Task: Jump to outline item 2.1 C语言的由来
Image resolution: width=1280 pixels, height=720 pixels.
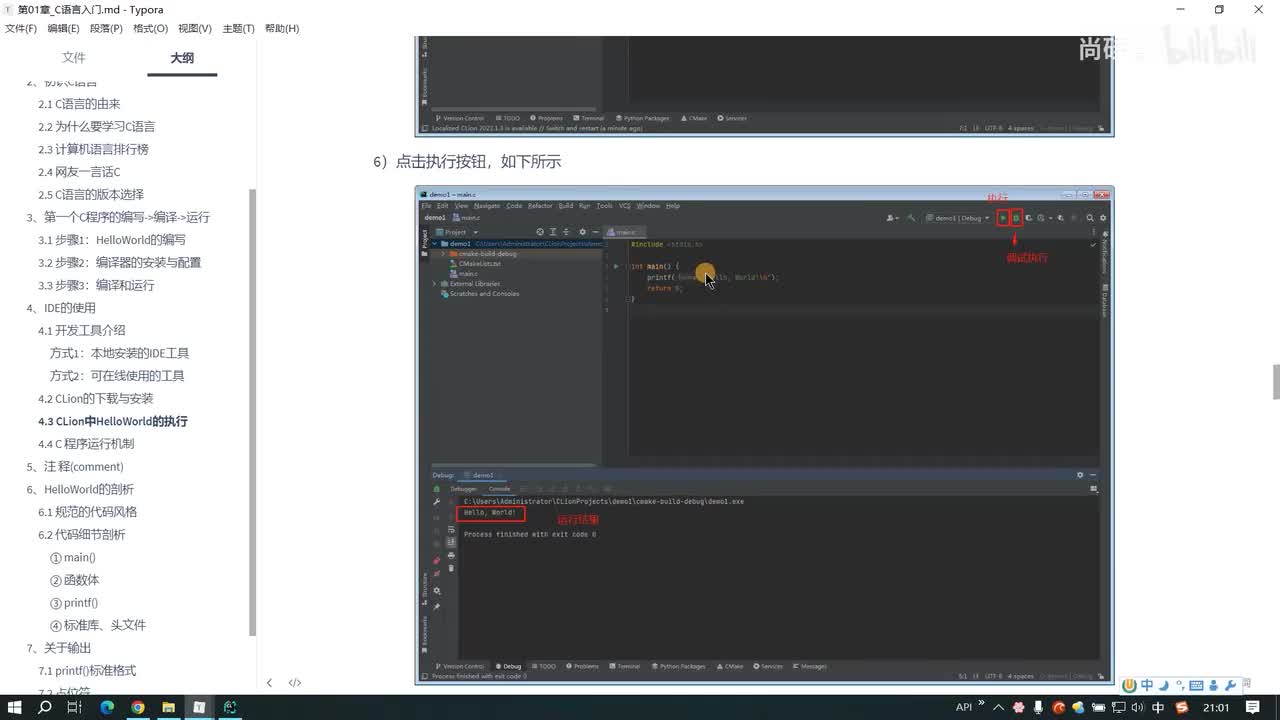Action: coord(79,104)
